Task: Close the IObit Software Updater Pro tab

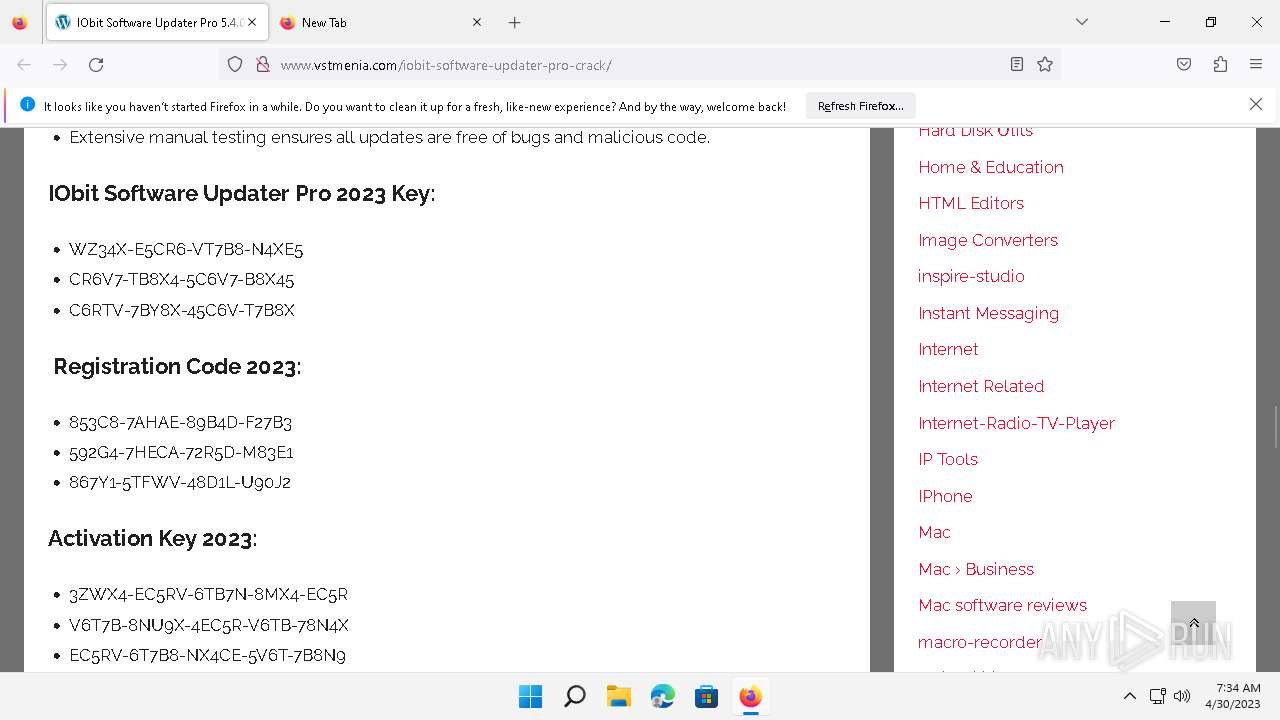Action: pos(252,22)
